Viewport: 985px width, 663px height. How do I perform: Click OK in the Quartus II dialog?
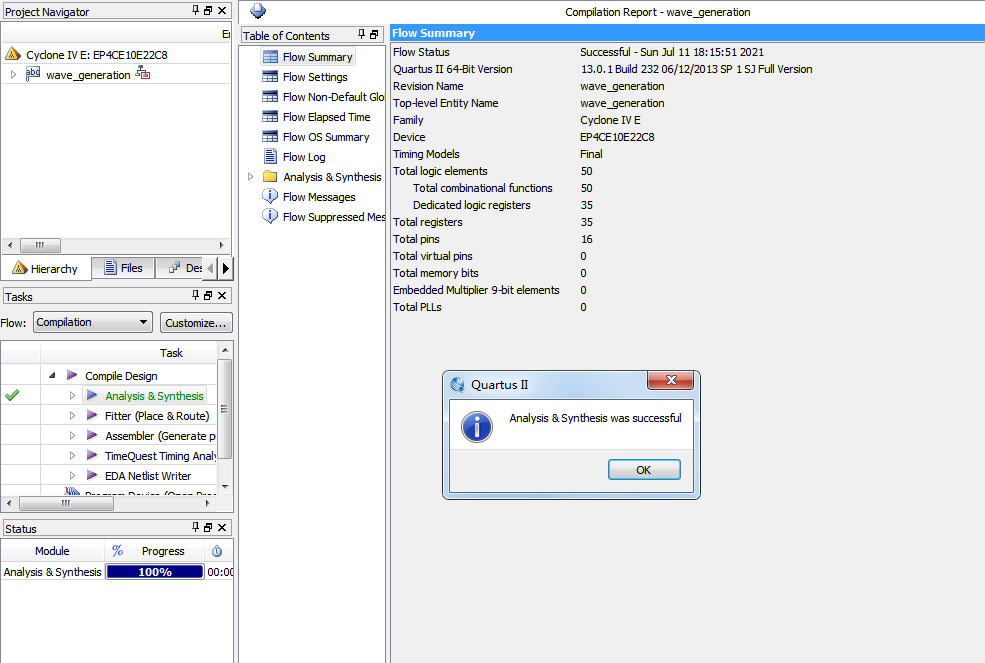coord(644,469)
